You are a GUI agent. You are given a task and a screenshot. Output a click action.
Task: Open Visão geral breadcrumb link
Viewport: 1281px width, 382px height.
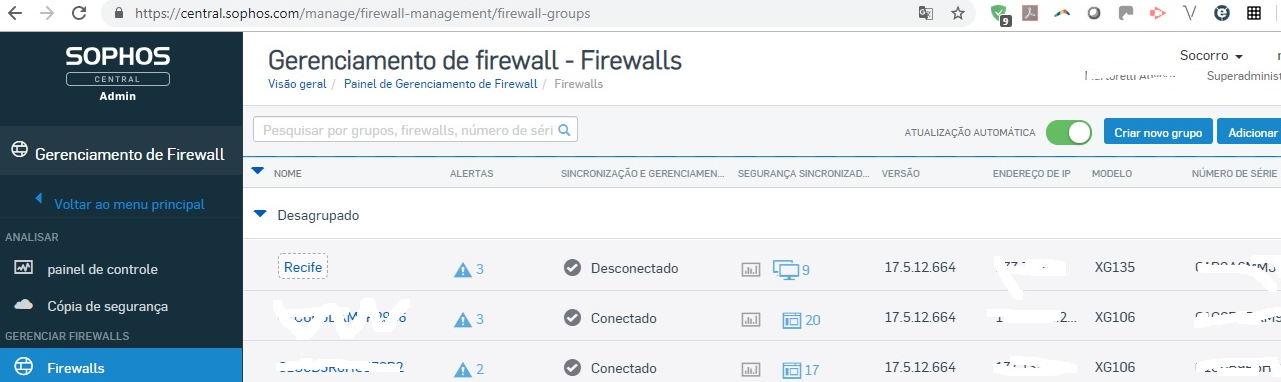coord(297,84)
